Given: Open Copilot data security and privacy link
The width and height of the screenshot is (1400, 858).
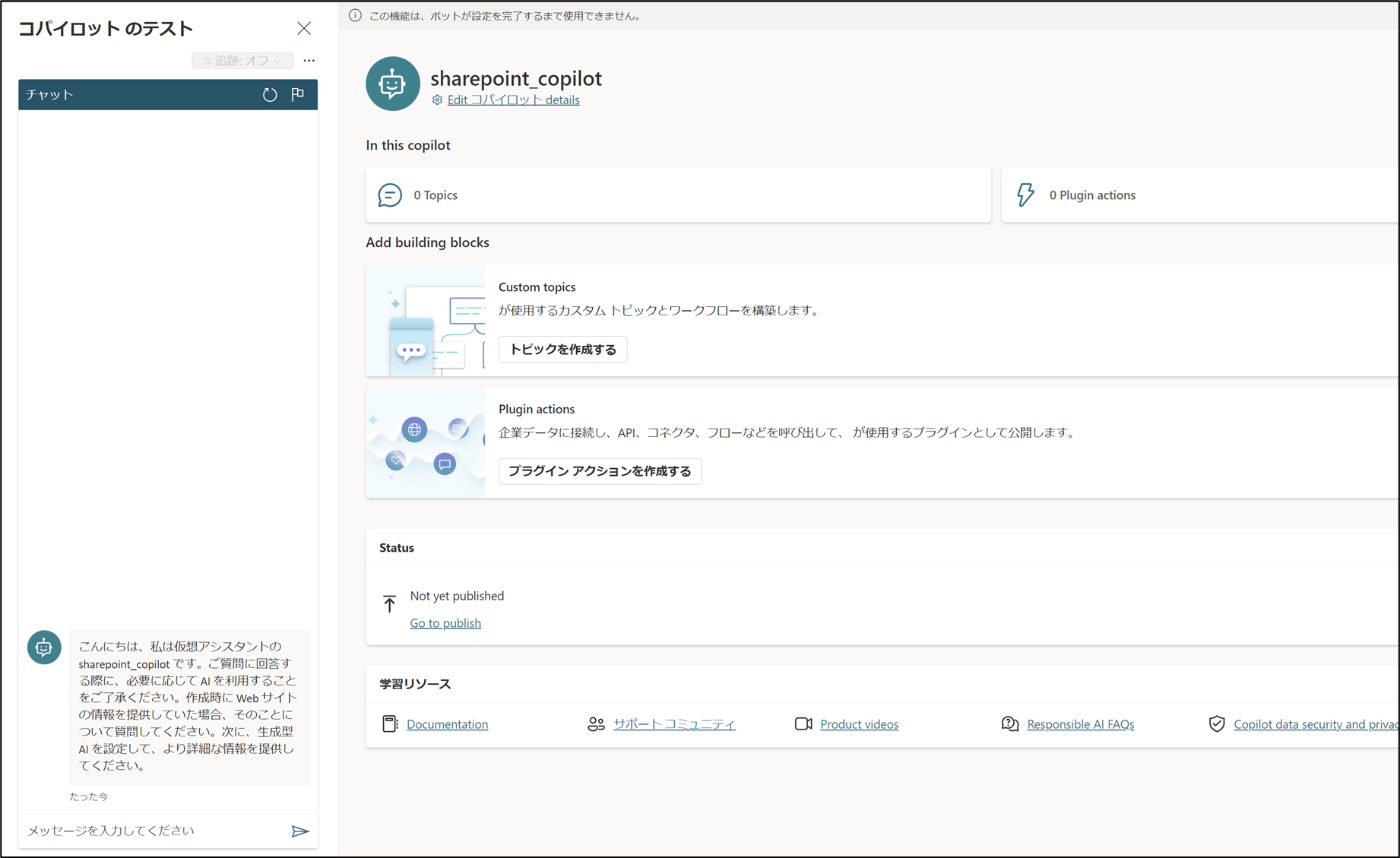Looking at the screenshot, I should click(x=1316, y=724).
